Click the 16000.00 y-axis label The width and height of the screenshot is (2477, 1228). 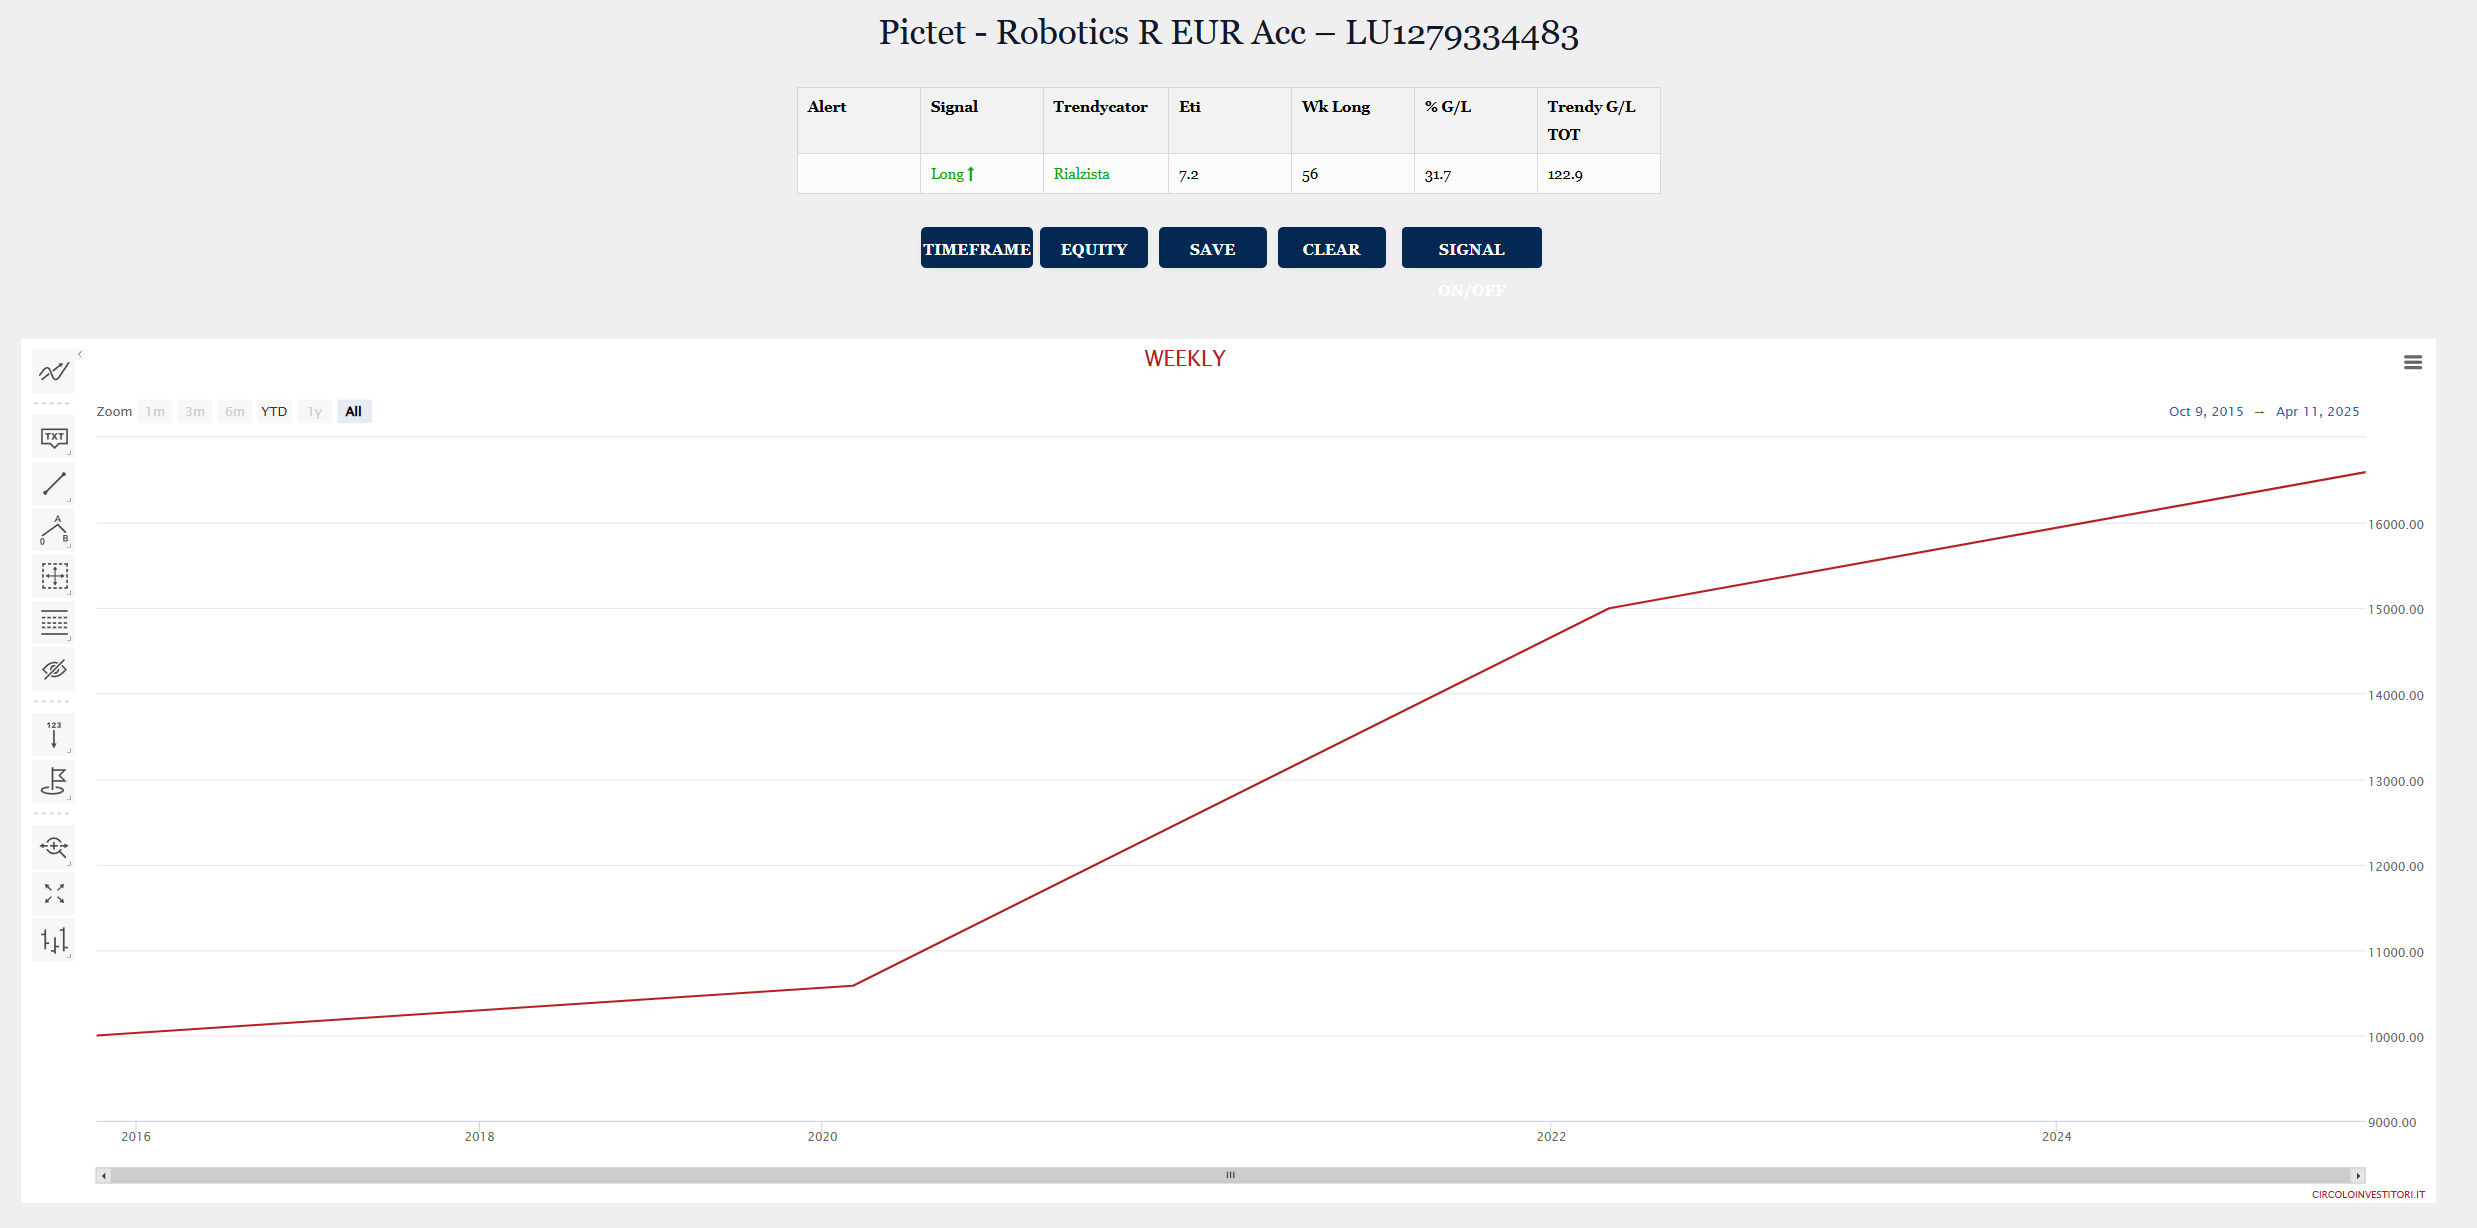[x=2396, y=524]
